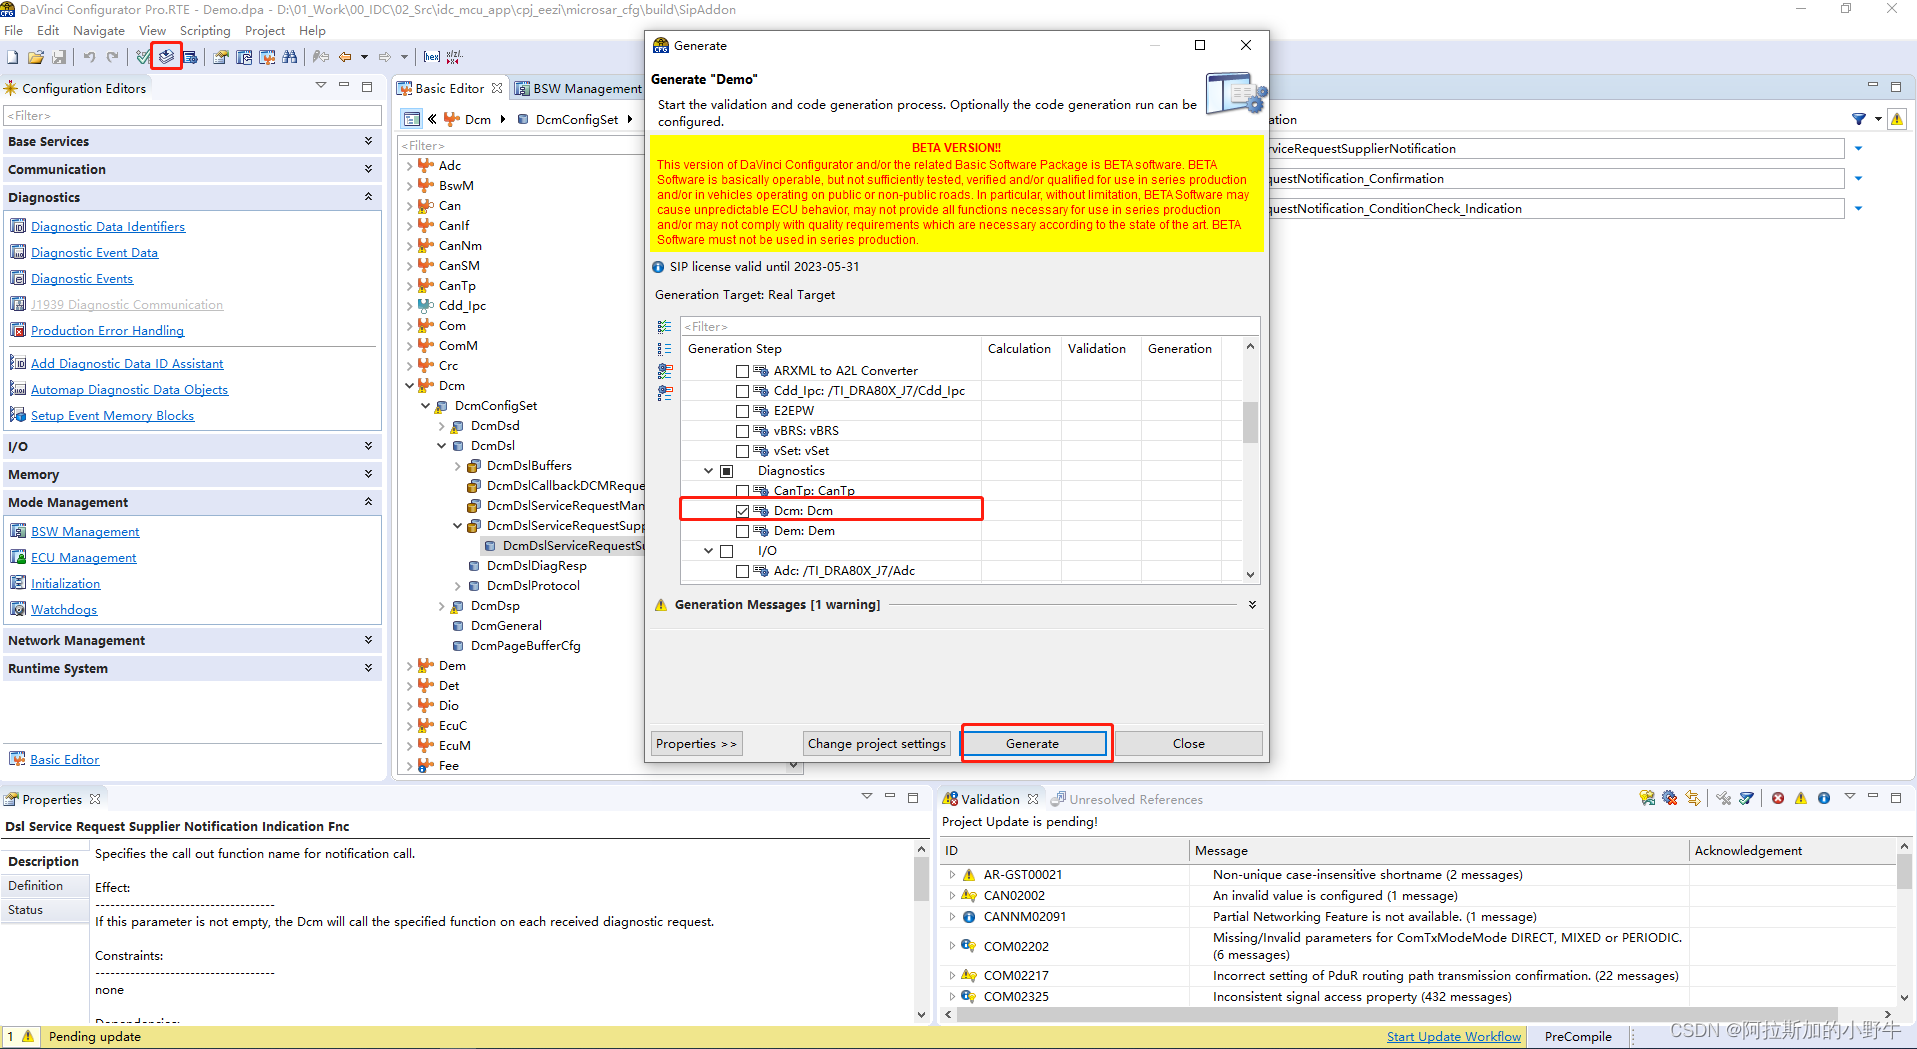Check the Dem: Dem checkbox
The image size is (1917, 1049).
(x=742, y=531)
